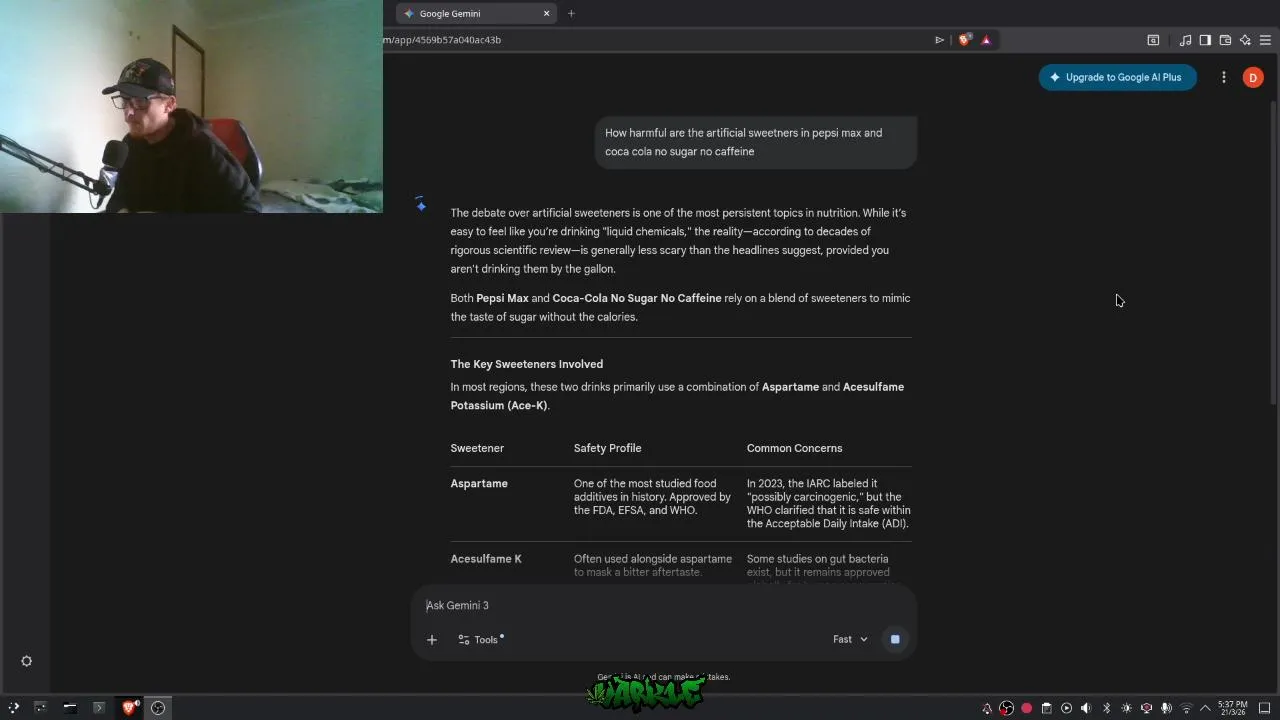Viewport: 1280px width, 720px height.
Task: Click the Ask Gemini 3 input field
Action: tap(663, 605)
